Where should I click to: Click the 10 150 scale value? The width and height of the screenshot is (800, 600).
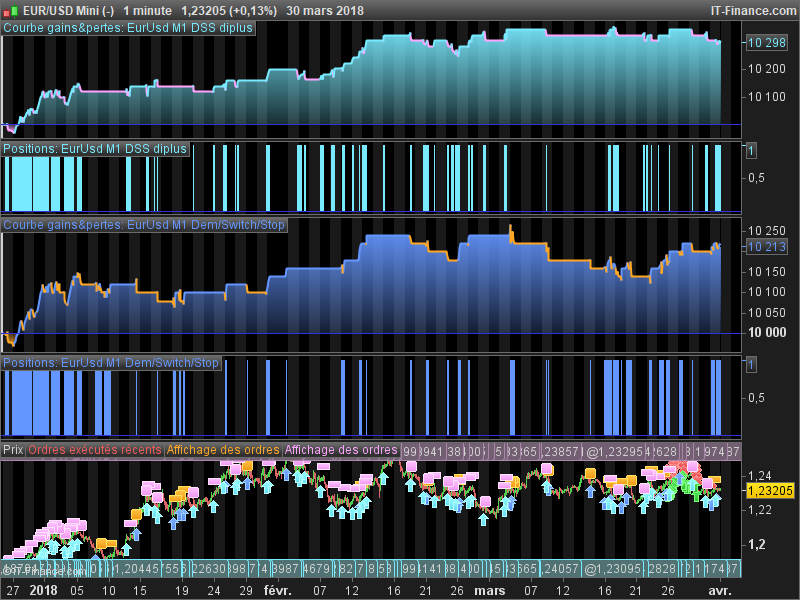[x=767, y=271]
